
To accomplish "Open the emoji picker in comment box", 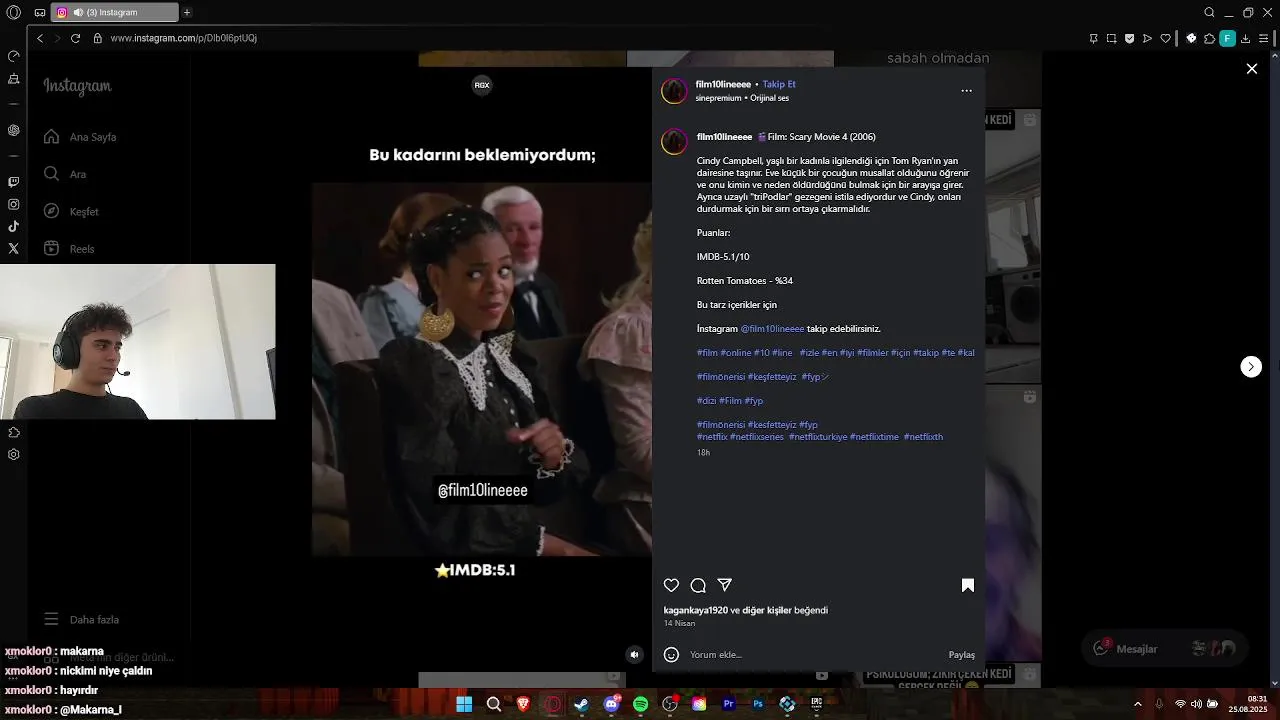I will 671,655.
